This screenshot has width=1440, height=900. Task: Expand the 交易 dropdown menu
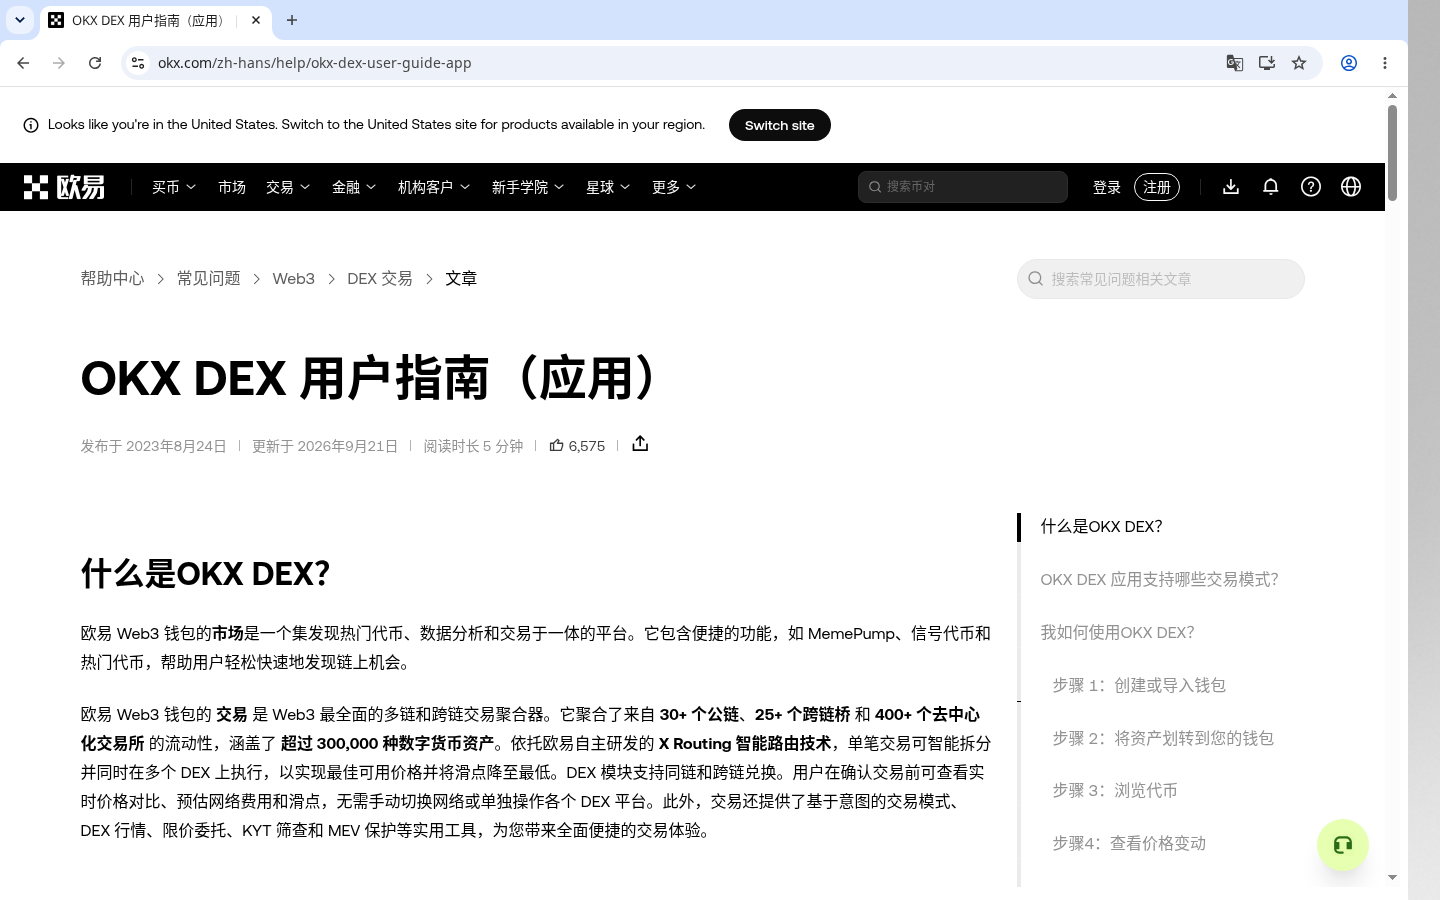click(x=288, y=187)
